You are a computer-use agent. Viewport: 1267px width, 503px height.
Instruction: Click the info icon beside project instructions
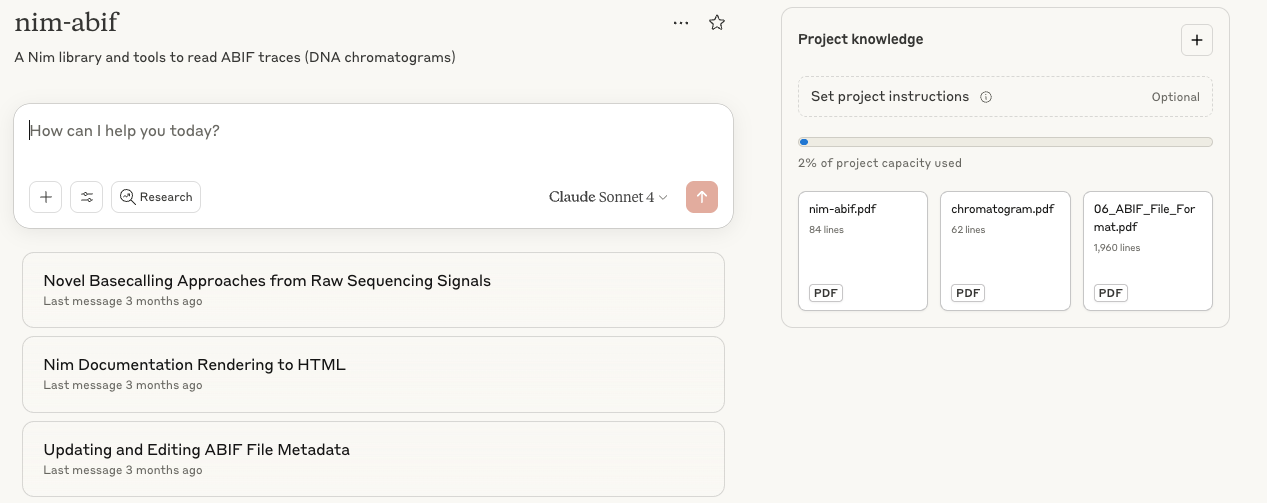986,97
